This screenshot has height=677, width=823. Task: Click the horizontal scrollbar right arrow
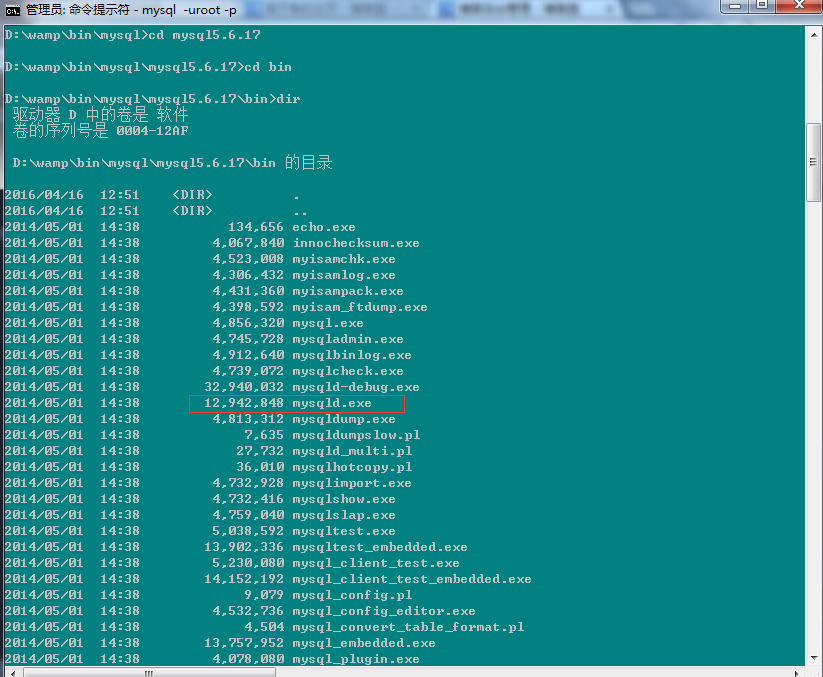pyautogui.click(x=797, y=672)
